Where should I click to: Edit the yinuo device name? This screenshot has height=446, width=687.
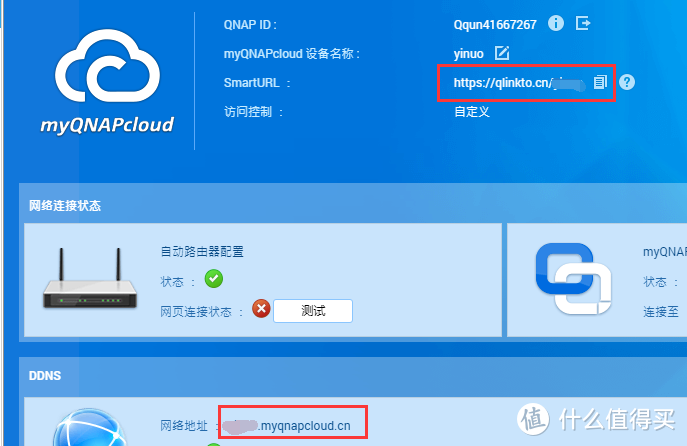[502, 53]
